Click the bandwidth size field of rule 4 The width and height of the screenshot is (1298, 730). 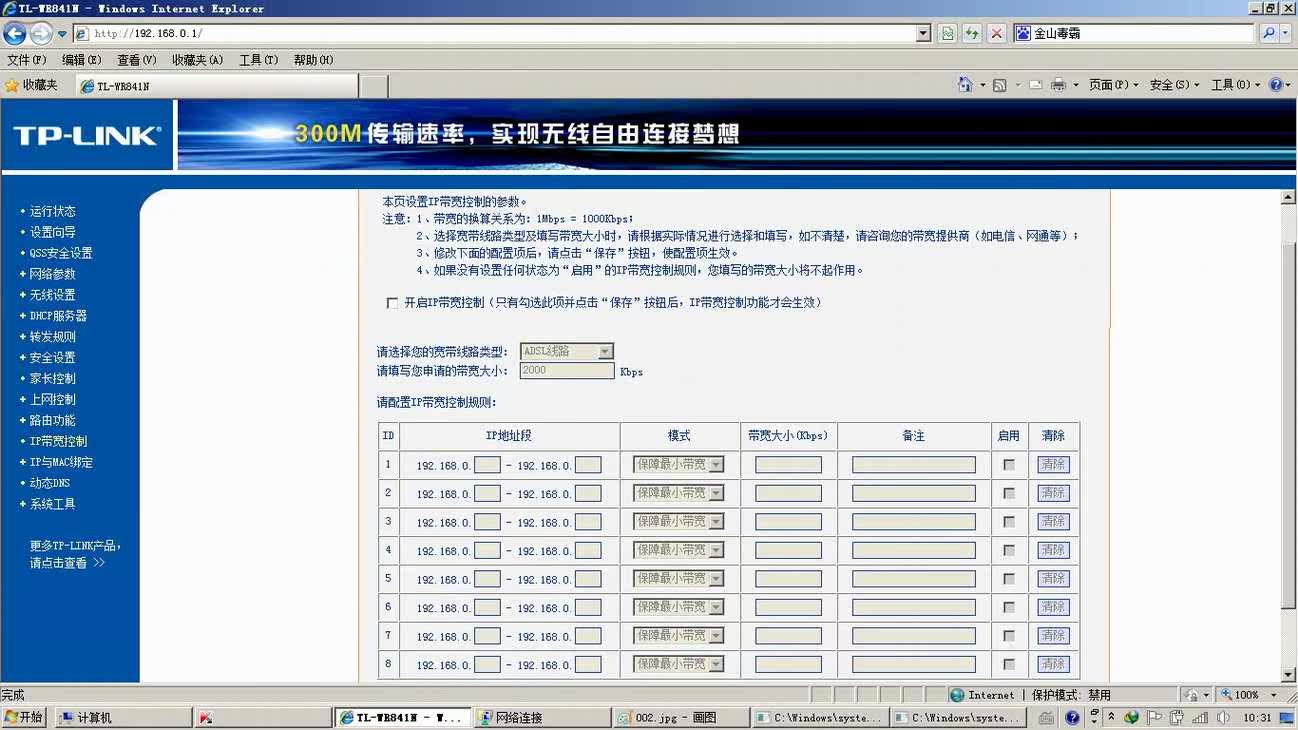point(788,550)
